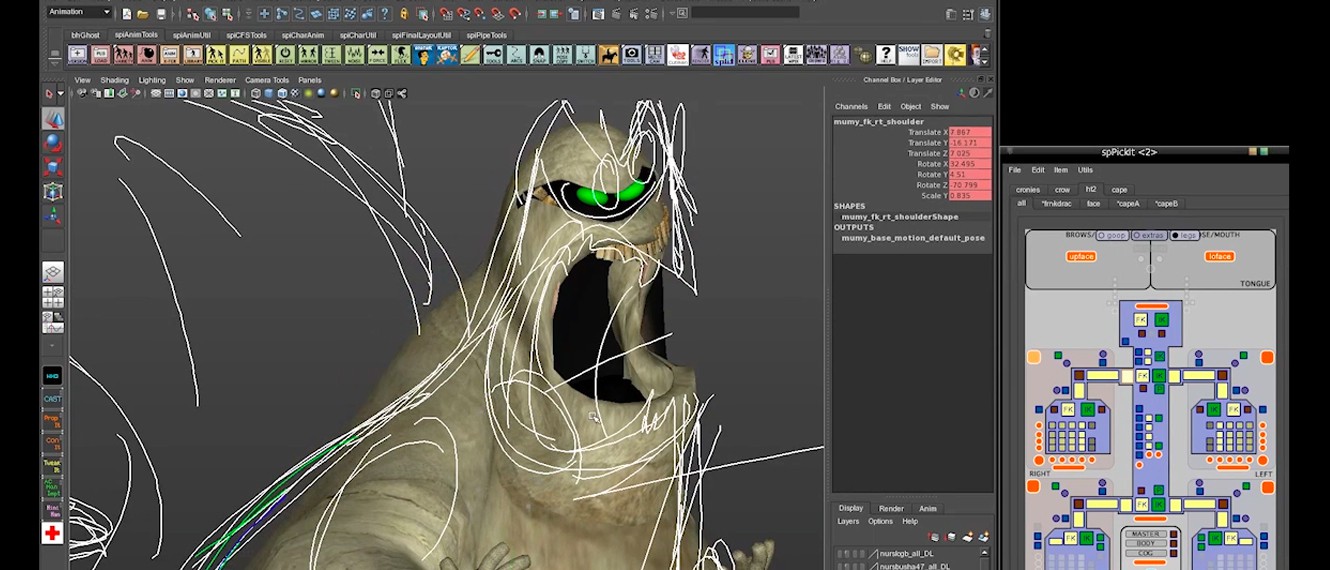
Task: Open the Channels menu in Channel Box
Action: pos(851,106)
